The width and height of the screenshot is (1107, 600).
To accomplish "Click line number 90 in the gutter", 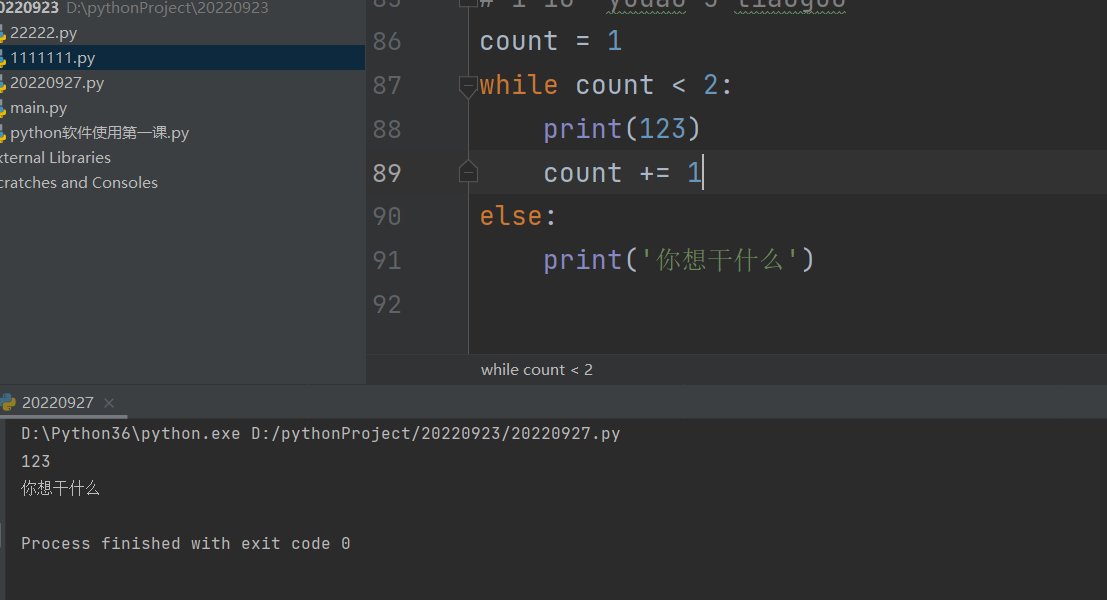I will [x=387, y=216].
